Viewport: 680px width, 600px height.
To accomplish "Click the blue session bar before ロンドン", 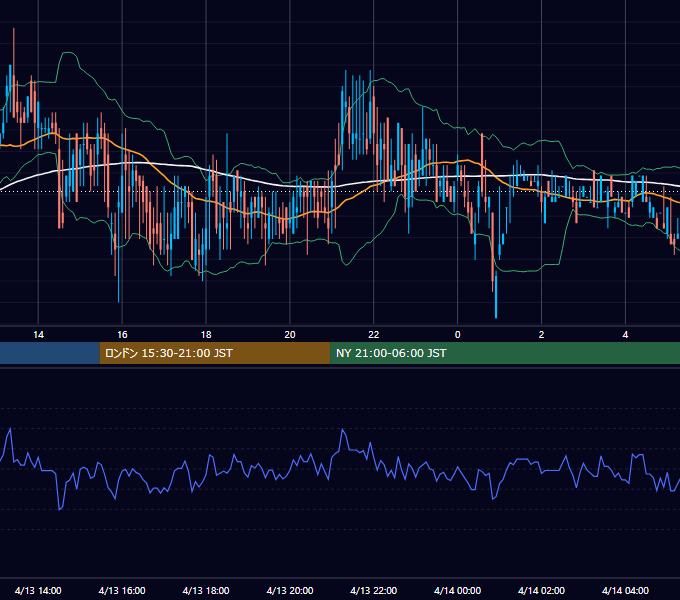I will pyautogui.click(x=50, y=353).
